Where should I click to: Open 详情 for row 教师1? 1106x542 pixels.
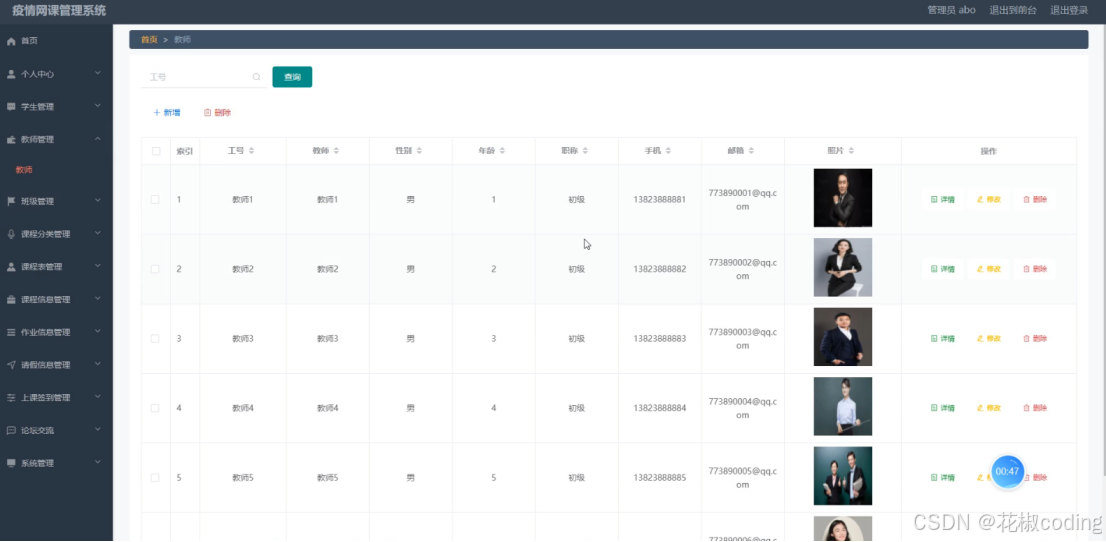(942, 200)
